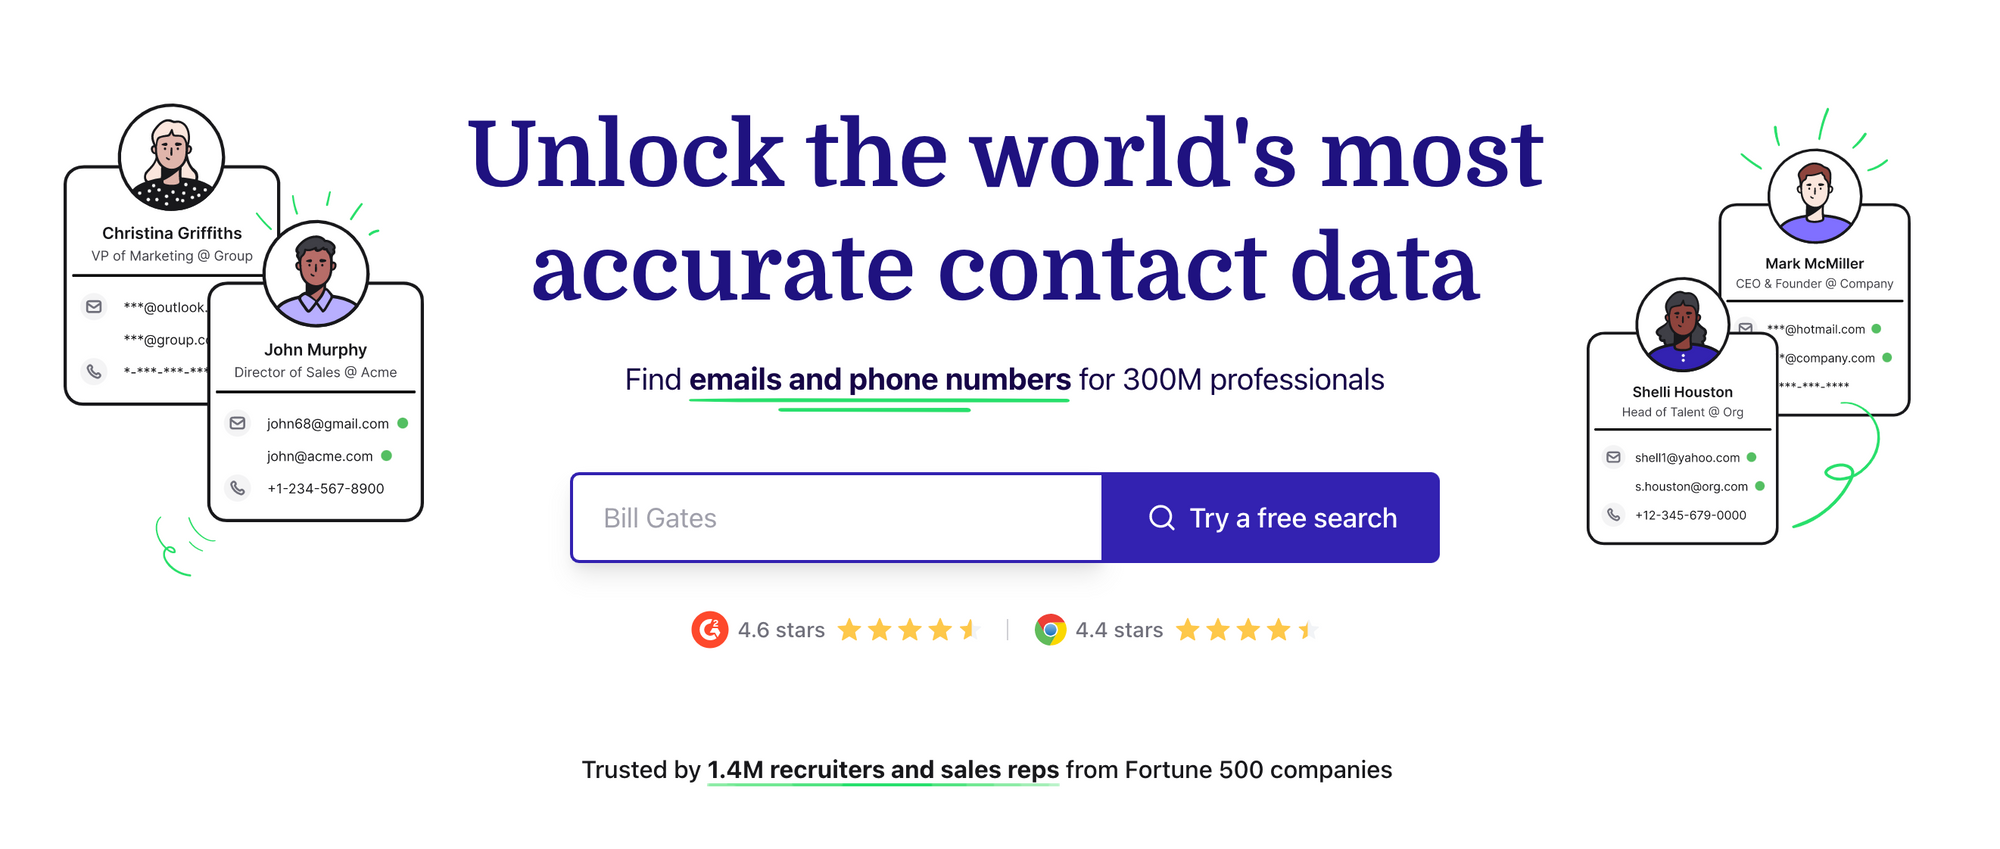Click Christina Griffiths' envelope icon
Image resolution: width=2000 pixels, height=849 pixels.
point(94,306)
